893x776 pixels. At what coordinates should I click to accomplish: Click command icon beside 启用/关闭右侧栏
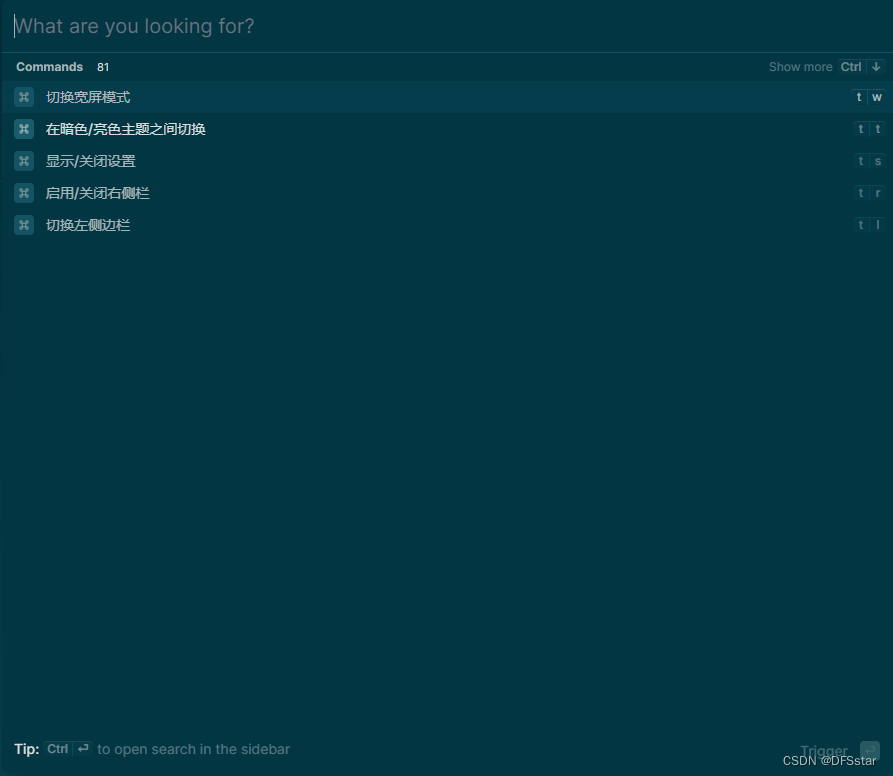(24, 193)
